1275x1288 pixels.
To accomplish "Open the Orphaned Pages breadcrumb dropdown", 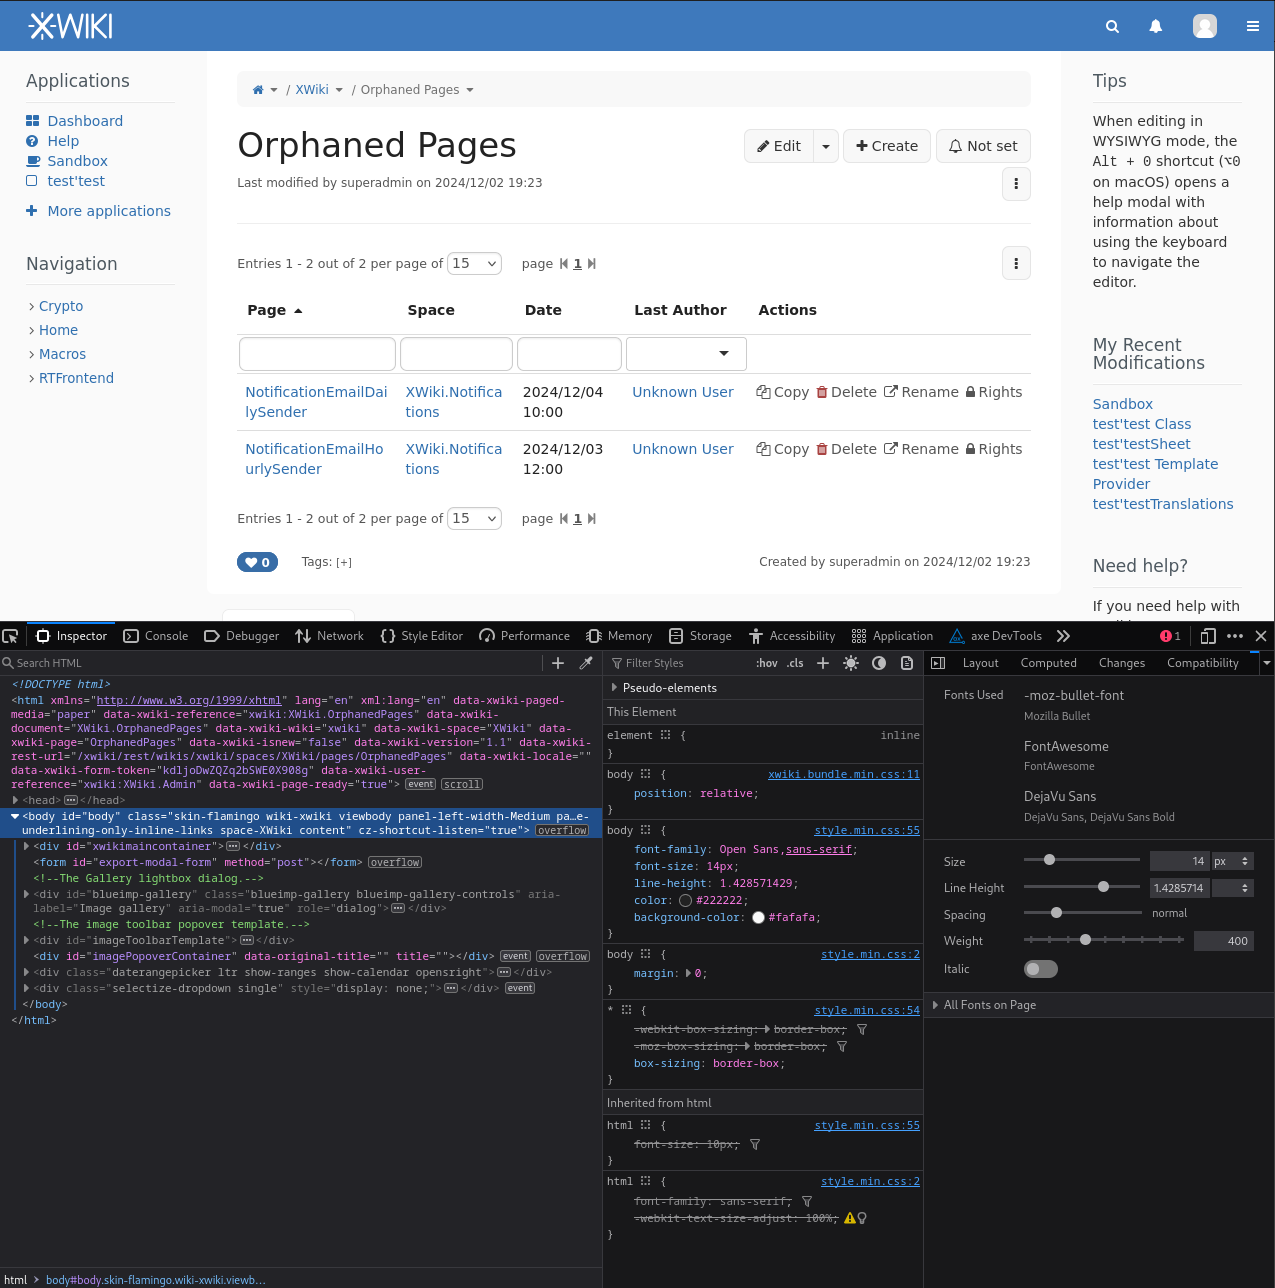I will (x=470, y=90).
